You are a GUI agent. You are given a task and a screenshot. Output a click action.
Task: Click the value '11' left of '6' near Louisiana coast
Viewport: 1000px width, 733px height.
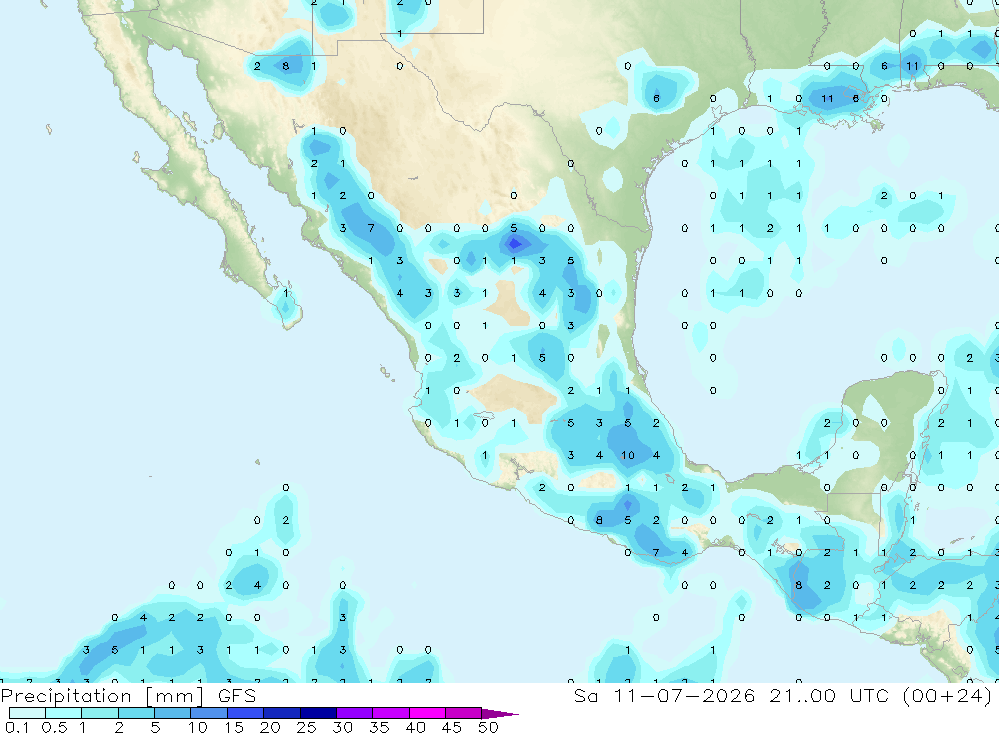tap(827, 98)
